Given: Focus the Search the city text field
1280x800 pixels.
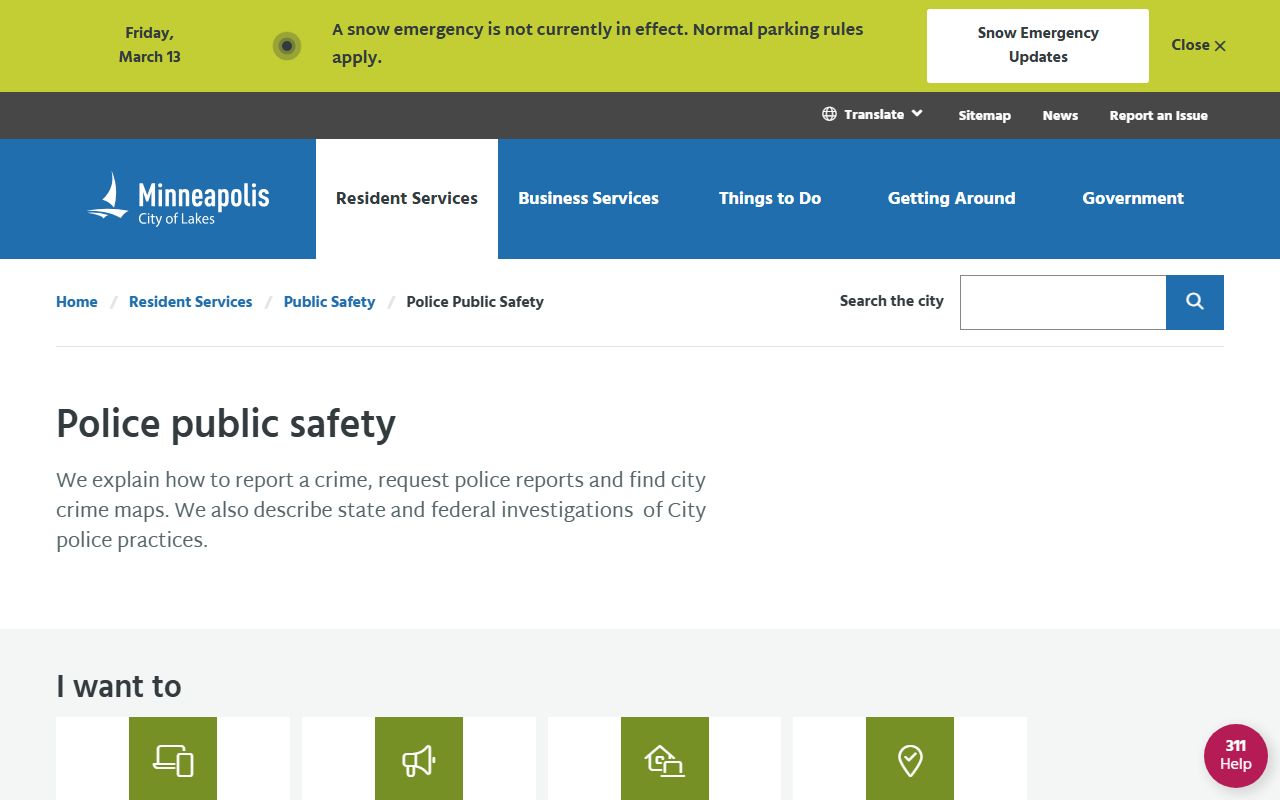Looking at the screenshot, I should point(1062,302).
